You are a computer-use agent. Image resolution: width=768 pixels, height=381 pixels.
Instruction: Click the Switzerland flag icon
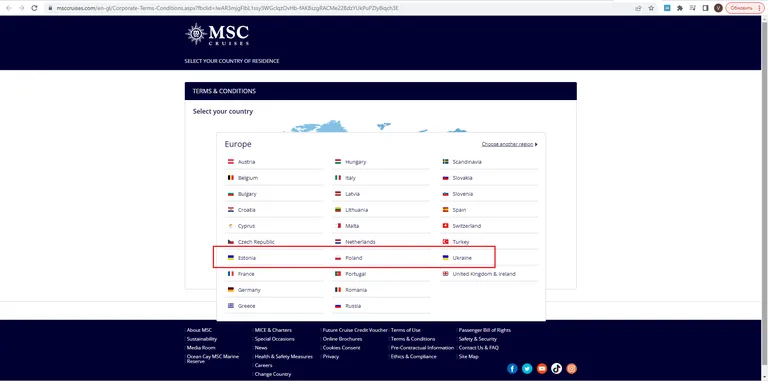pos(446,226)
